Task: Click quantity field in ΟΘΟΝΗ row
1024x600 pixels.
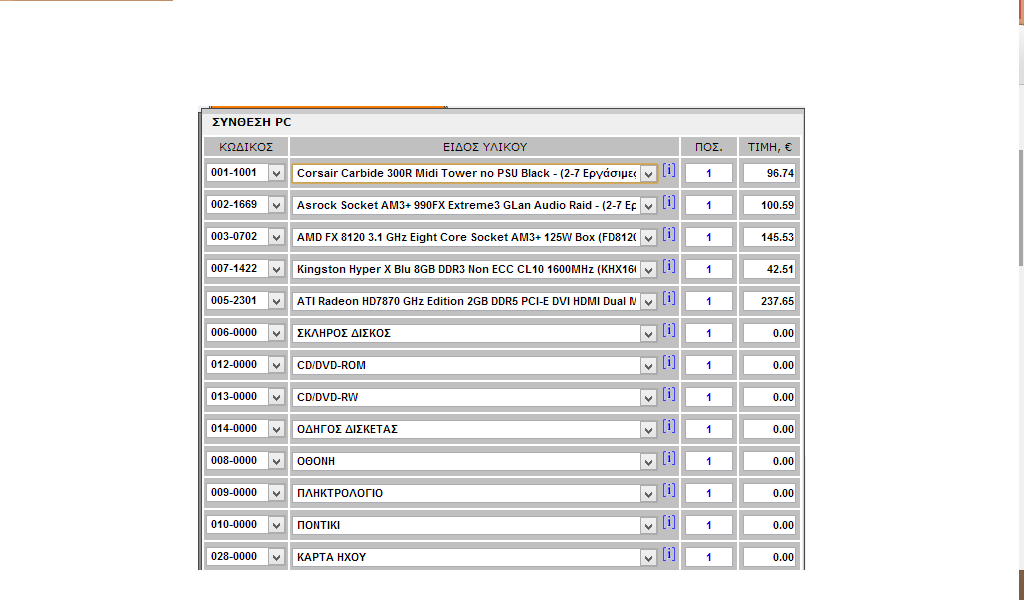Action: pos(709,461)
